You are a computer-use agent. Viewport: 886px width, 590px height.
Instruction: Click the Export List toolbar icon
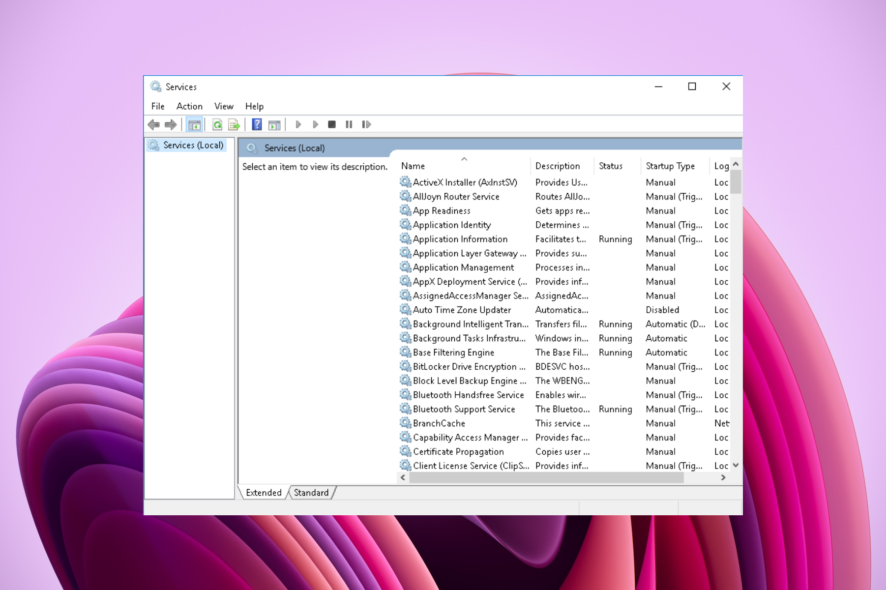(234, 124)
